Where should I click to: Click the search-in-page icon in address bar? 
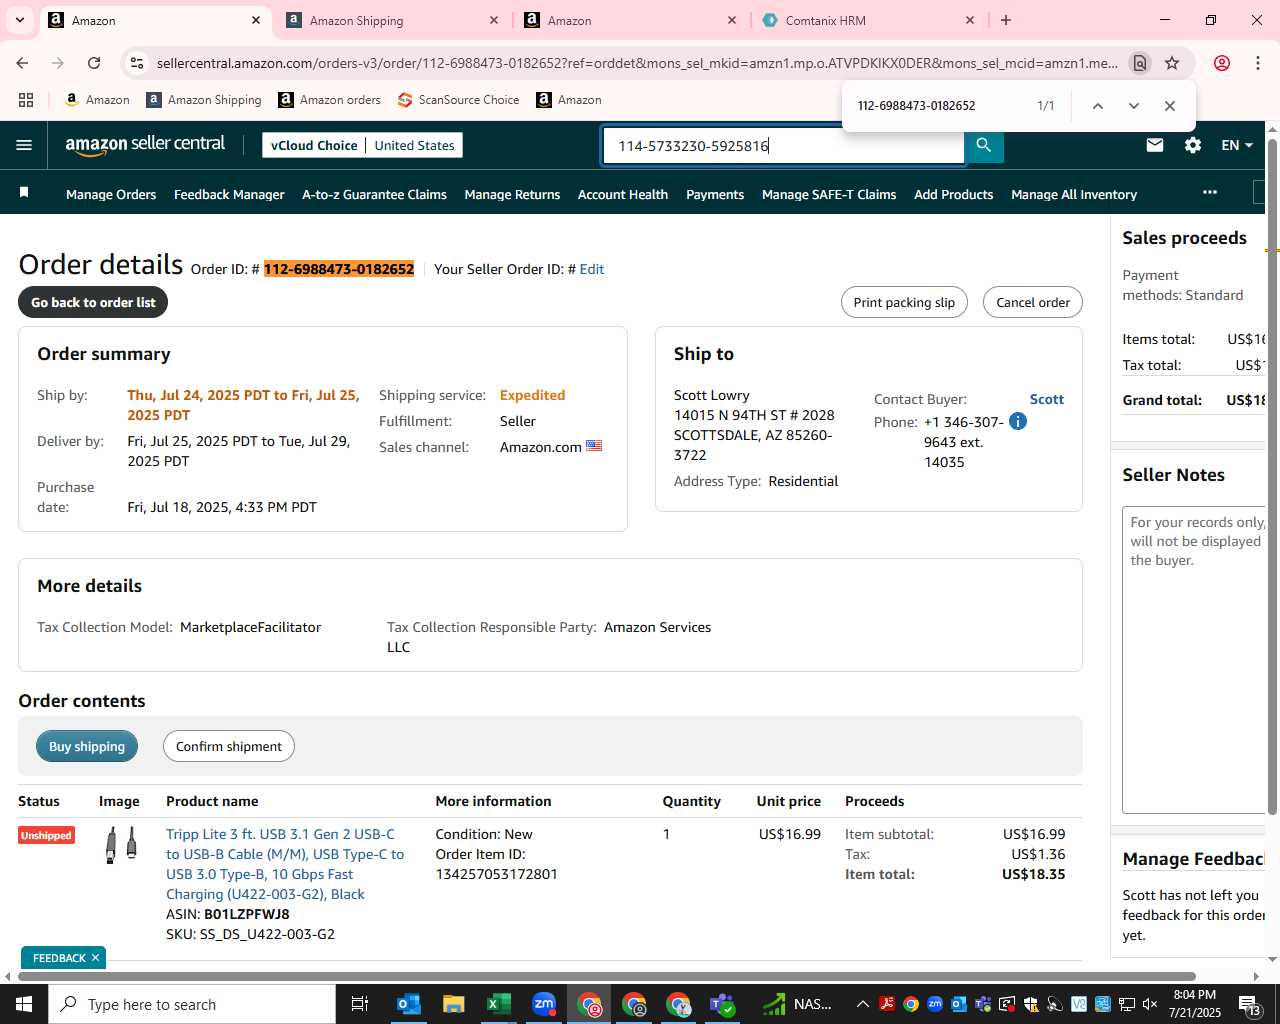tap(1140, 63)
